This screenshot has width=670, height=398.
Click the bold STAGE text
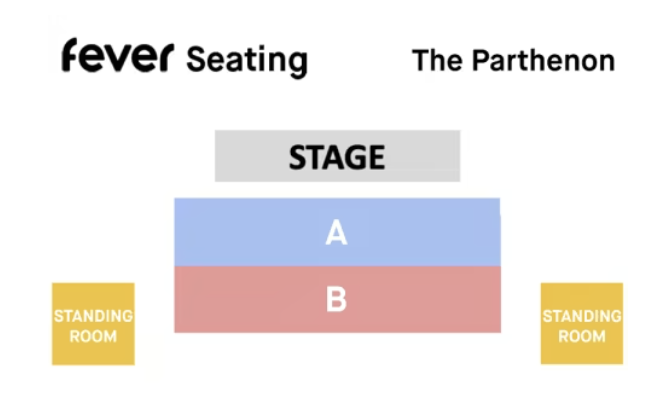coord(337,157)
